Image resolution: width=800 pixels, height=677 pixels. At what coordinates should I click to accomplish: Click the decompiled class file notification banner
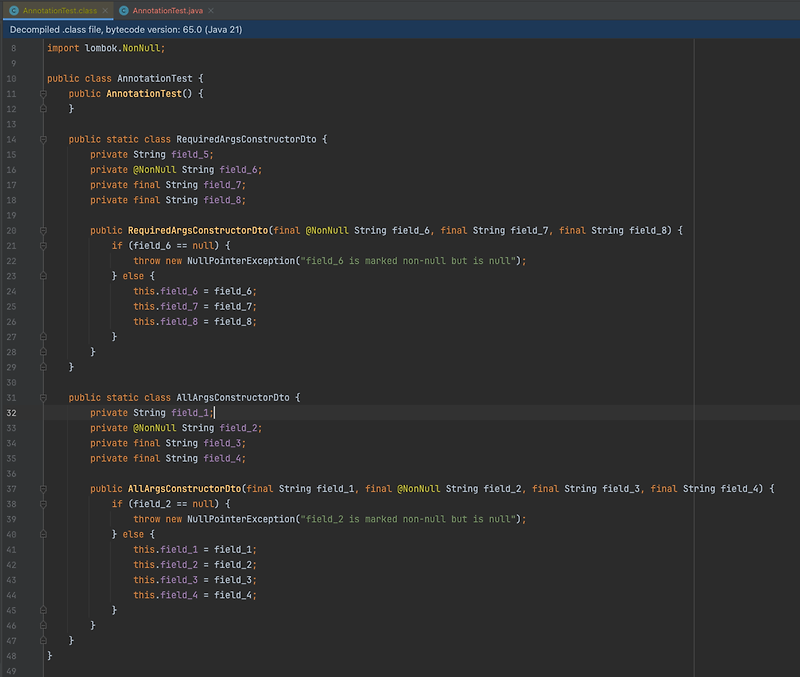pyautogui.click(x=126, y=30)
